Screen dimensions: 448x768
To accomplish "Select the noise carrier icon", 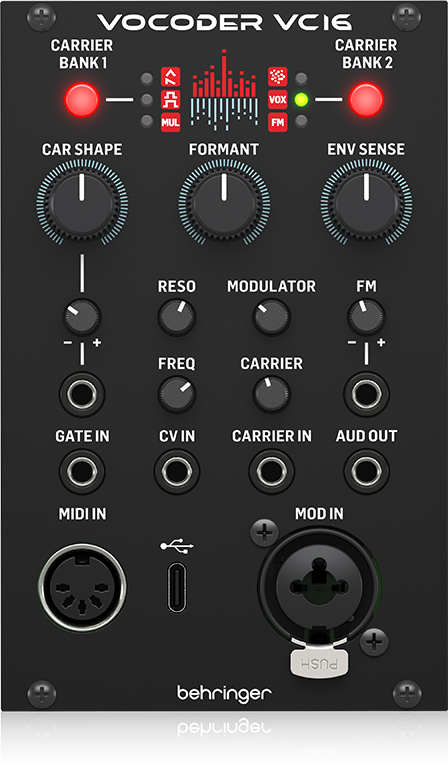I will point(278,77).
